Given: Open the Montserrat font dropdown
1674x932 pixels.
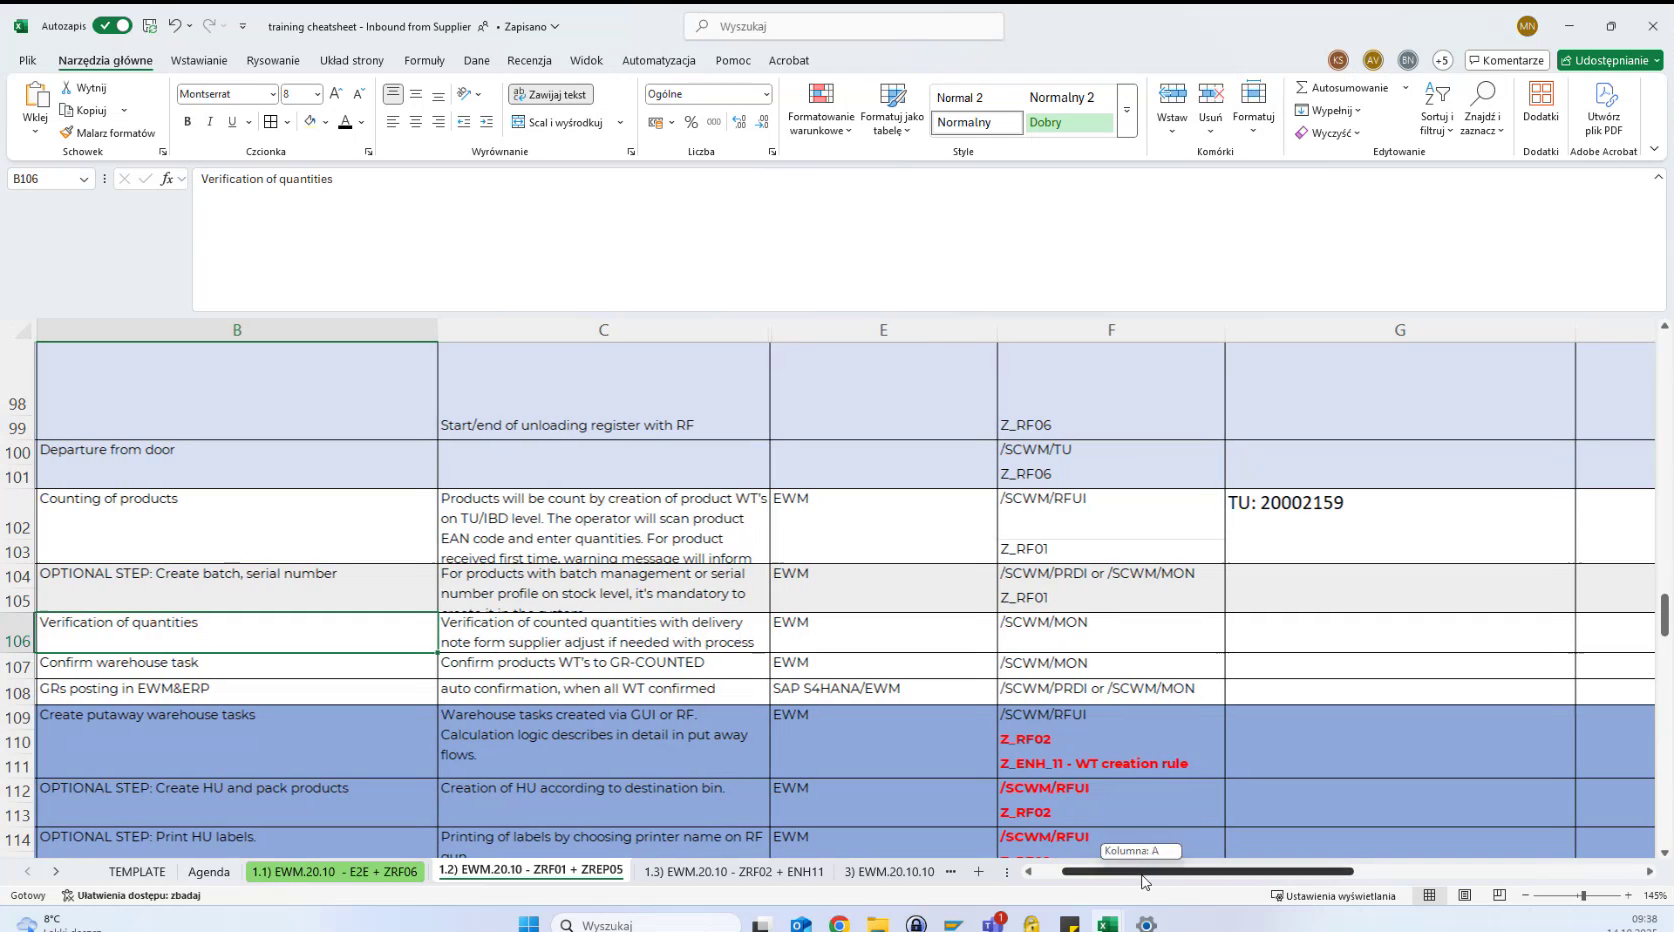Looking at the screenshot, I should tap(272, 93).
